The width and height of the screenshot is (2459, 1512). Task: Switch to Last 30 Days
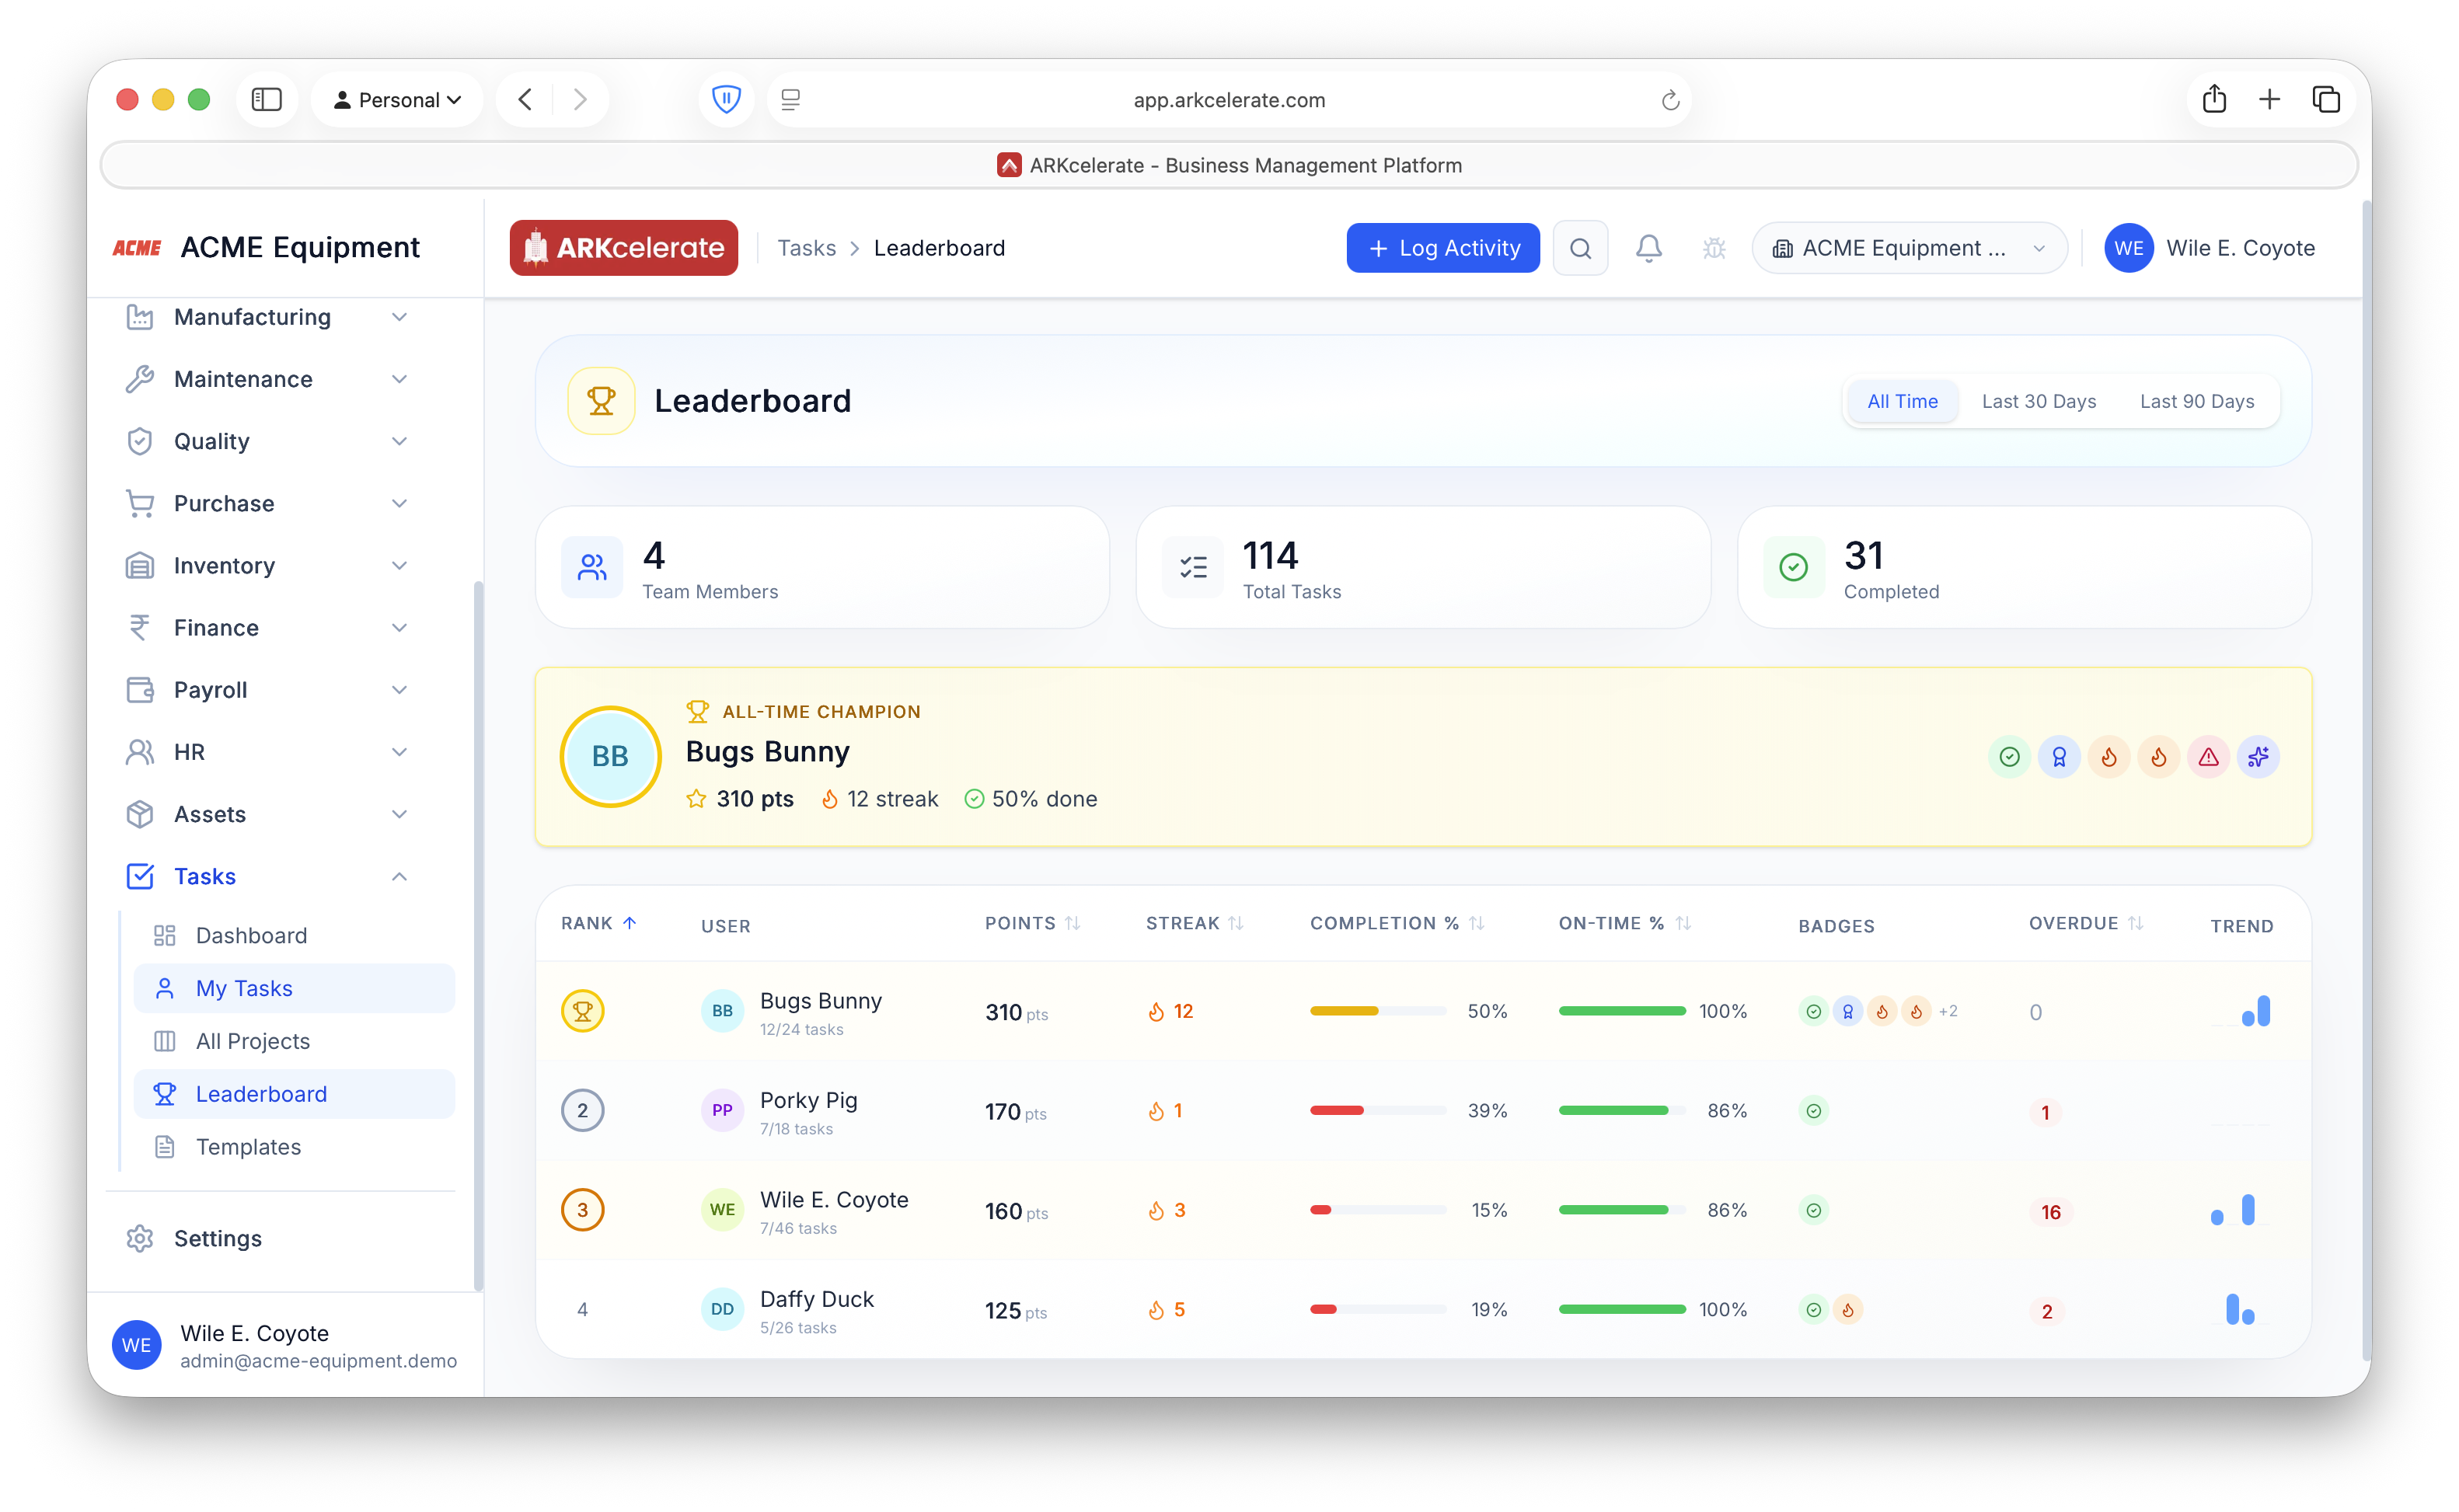click(x=2038, y=401)
